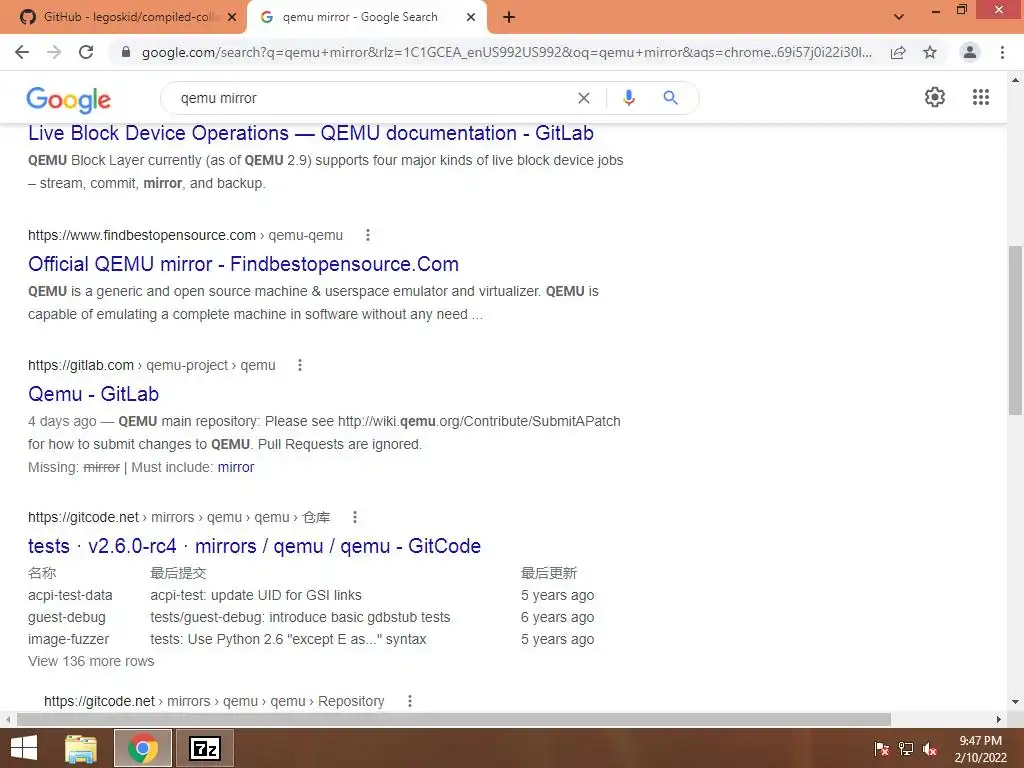Viewport: 1024px width, 768px height.
Task: Open the options menu for the gitcode.net 仓库 result
Action: coord(355,517)
